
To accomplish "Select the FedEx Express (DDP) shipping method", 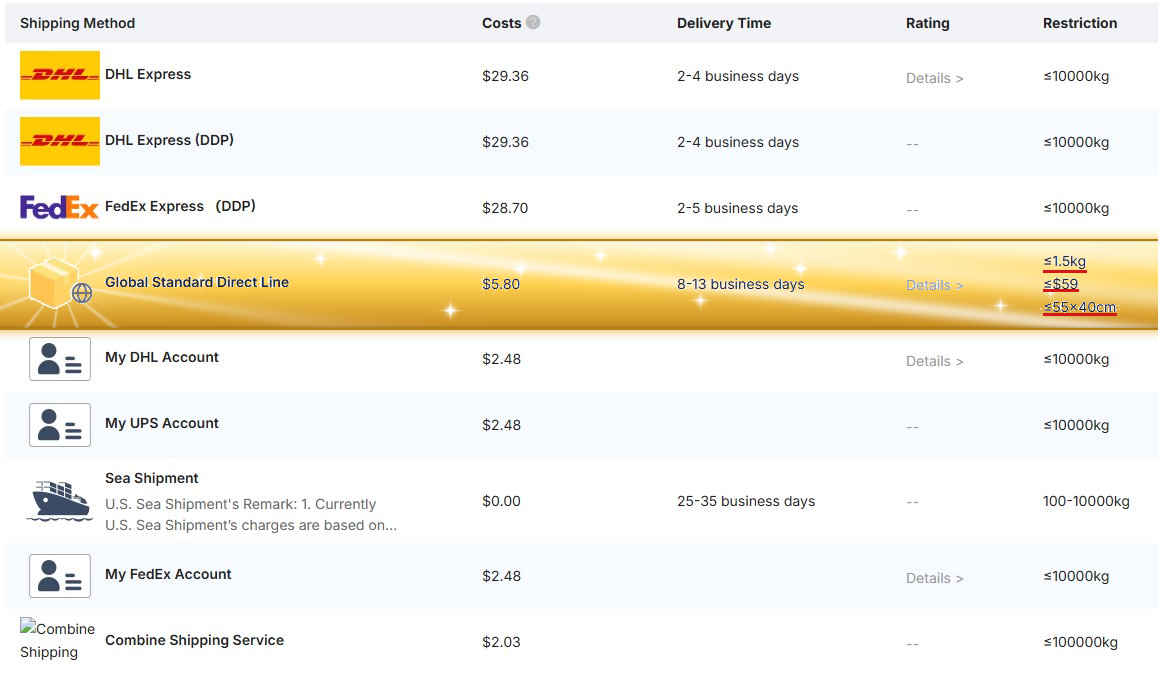I will [581, 208].
